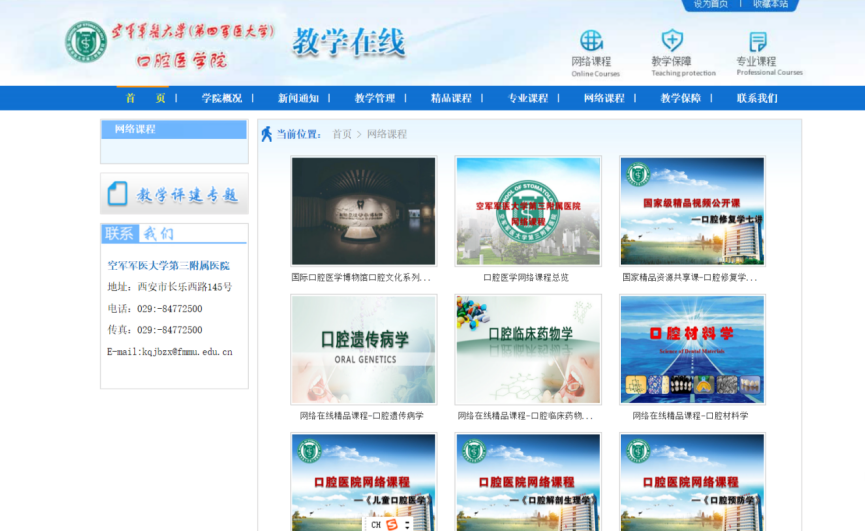Click the 专业课程 Professional Courses document icon

coord(758,41)
